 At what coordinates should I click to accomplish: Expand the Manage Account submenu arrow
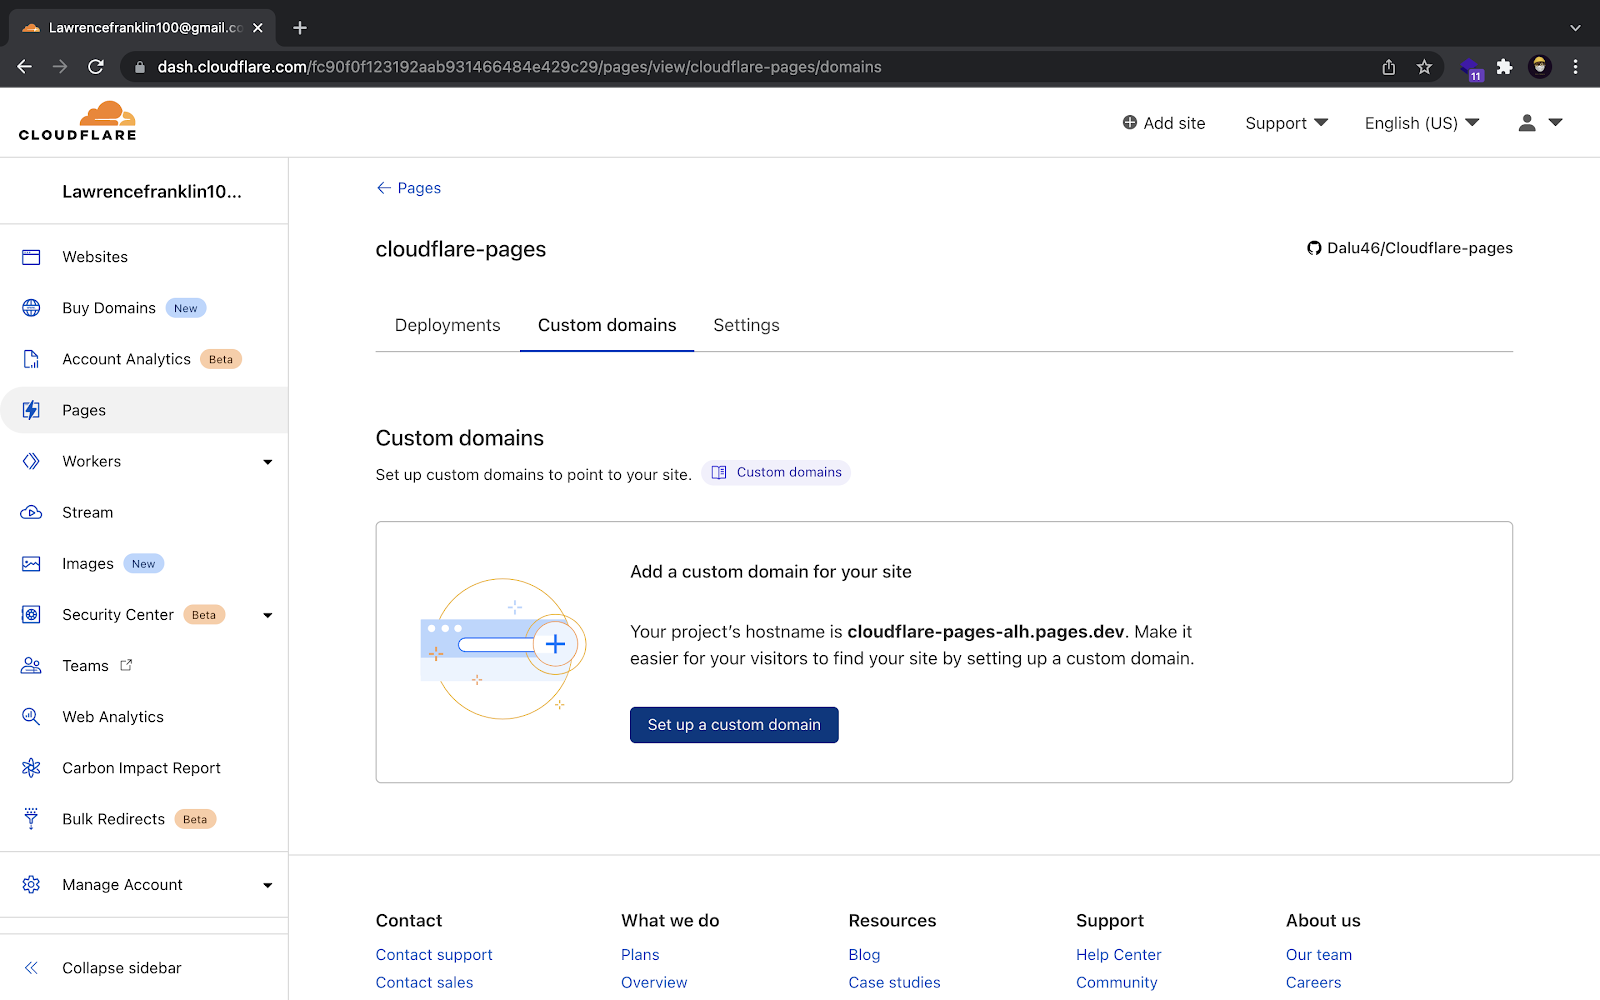(267, 885)
